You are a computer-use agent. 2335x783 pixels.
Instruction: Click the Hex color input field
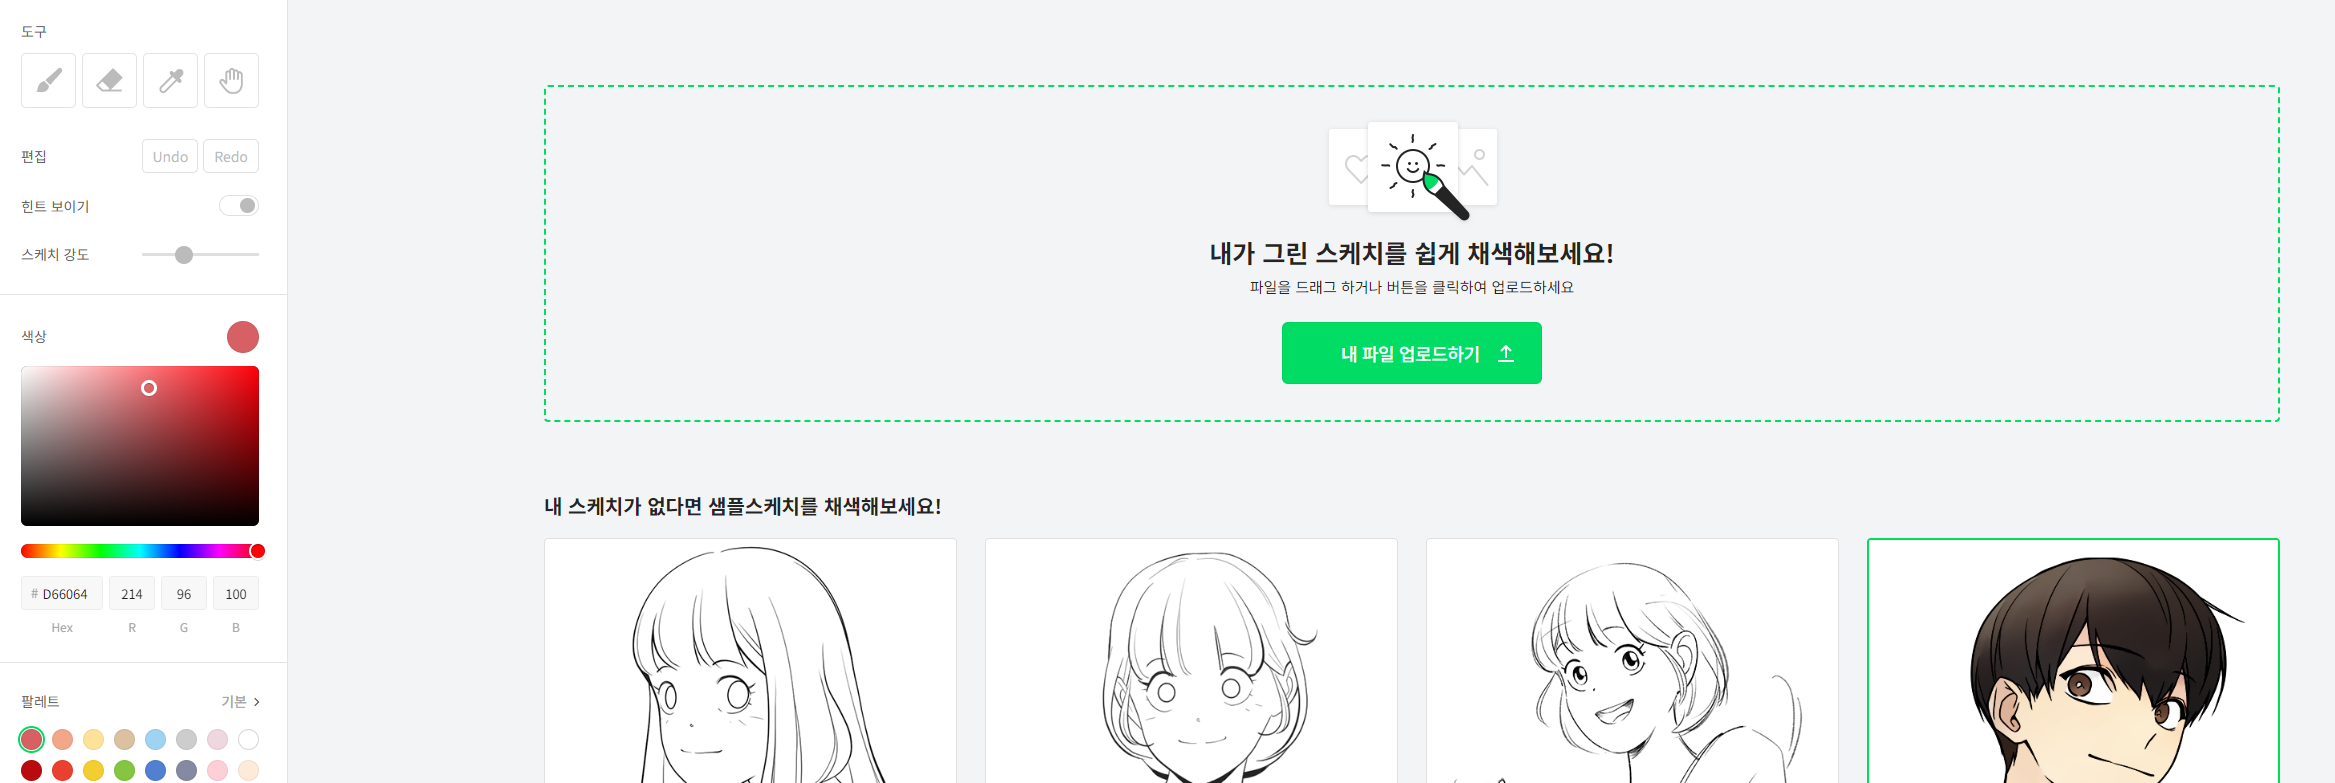click(x=62, y=593)
